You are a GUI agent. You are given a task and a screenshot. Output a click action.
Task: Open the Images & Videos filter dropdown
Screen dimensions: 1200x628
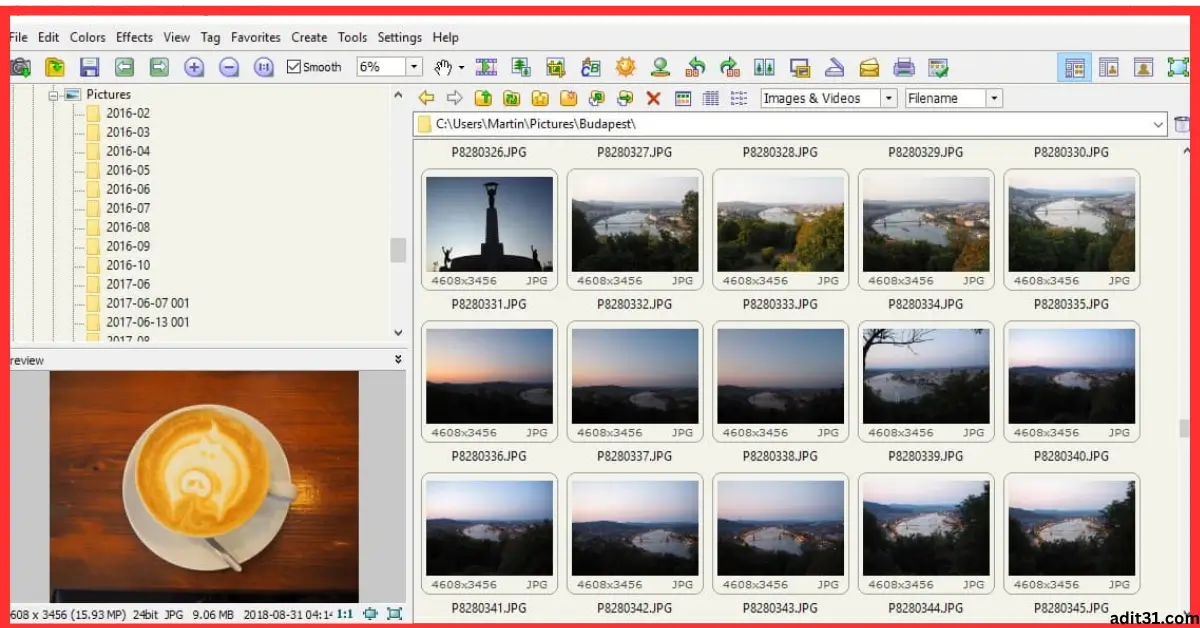click(889, 98)
